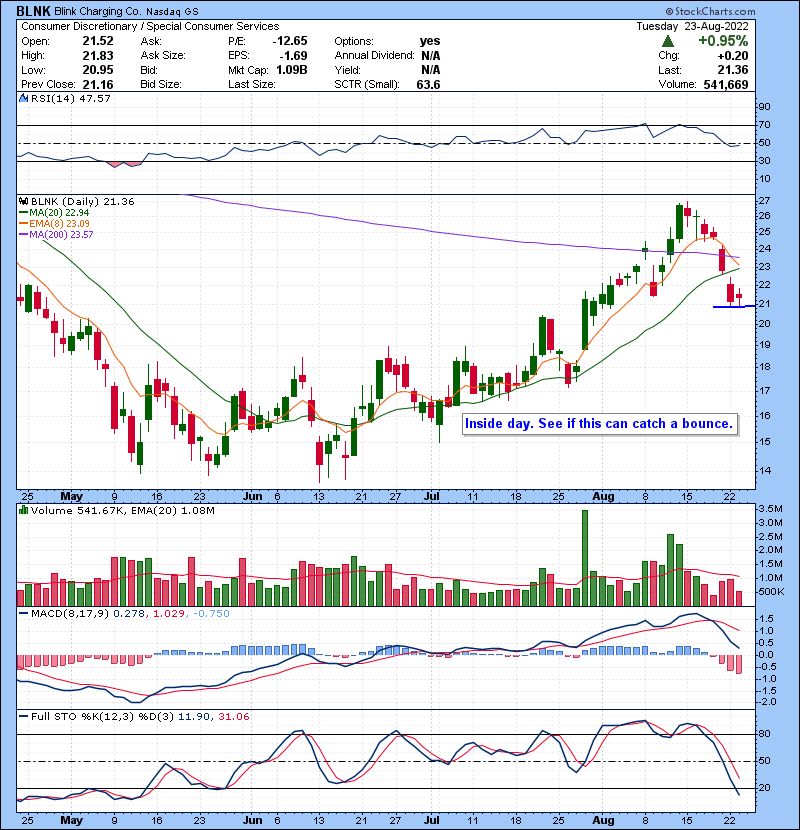The image size is (800, 830).
Task: Click the stochastic %K value 11.90
Action: 193,716
